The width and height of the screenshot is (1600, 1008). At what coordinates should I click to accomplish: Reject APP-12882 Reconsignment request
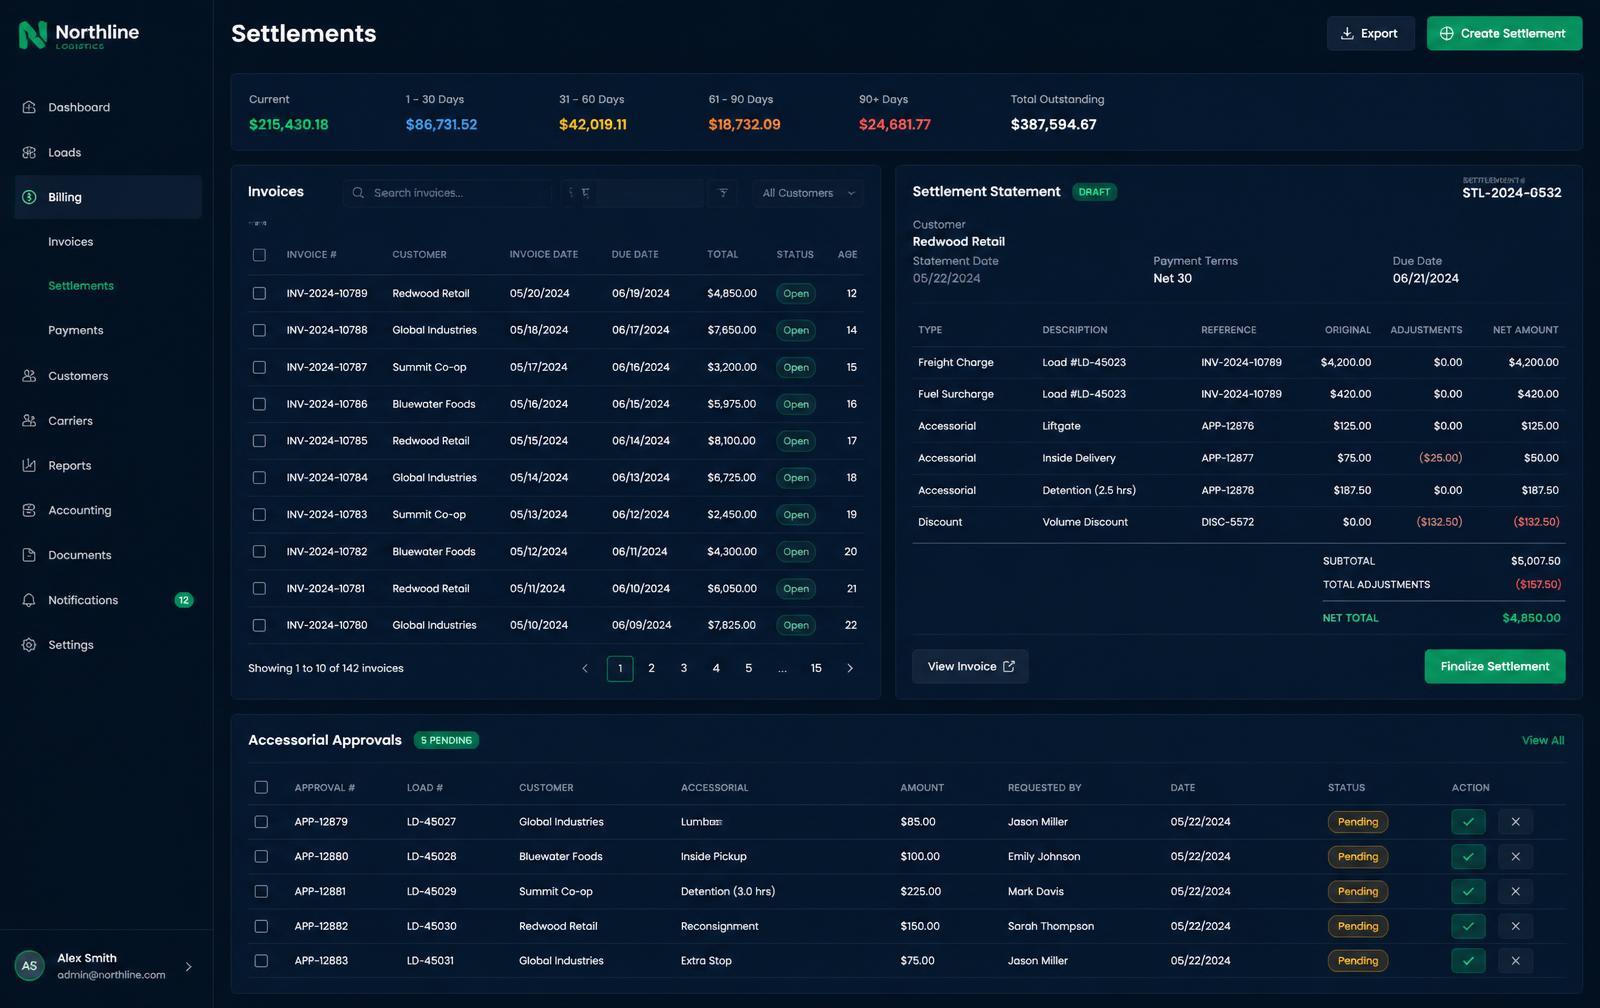1515,926
